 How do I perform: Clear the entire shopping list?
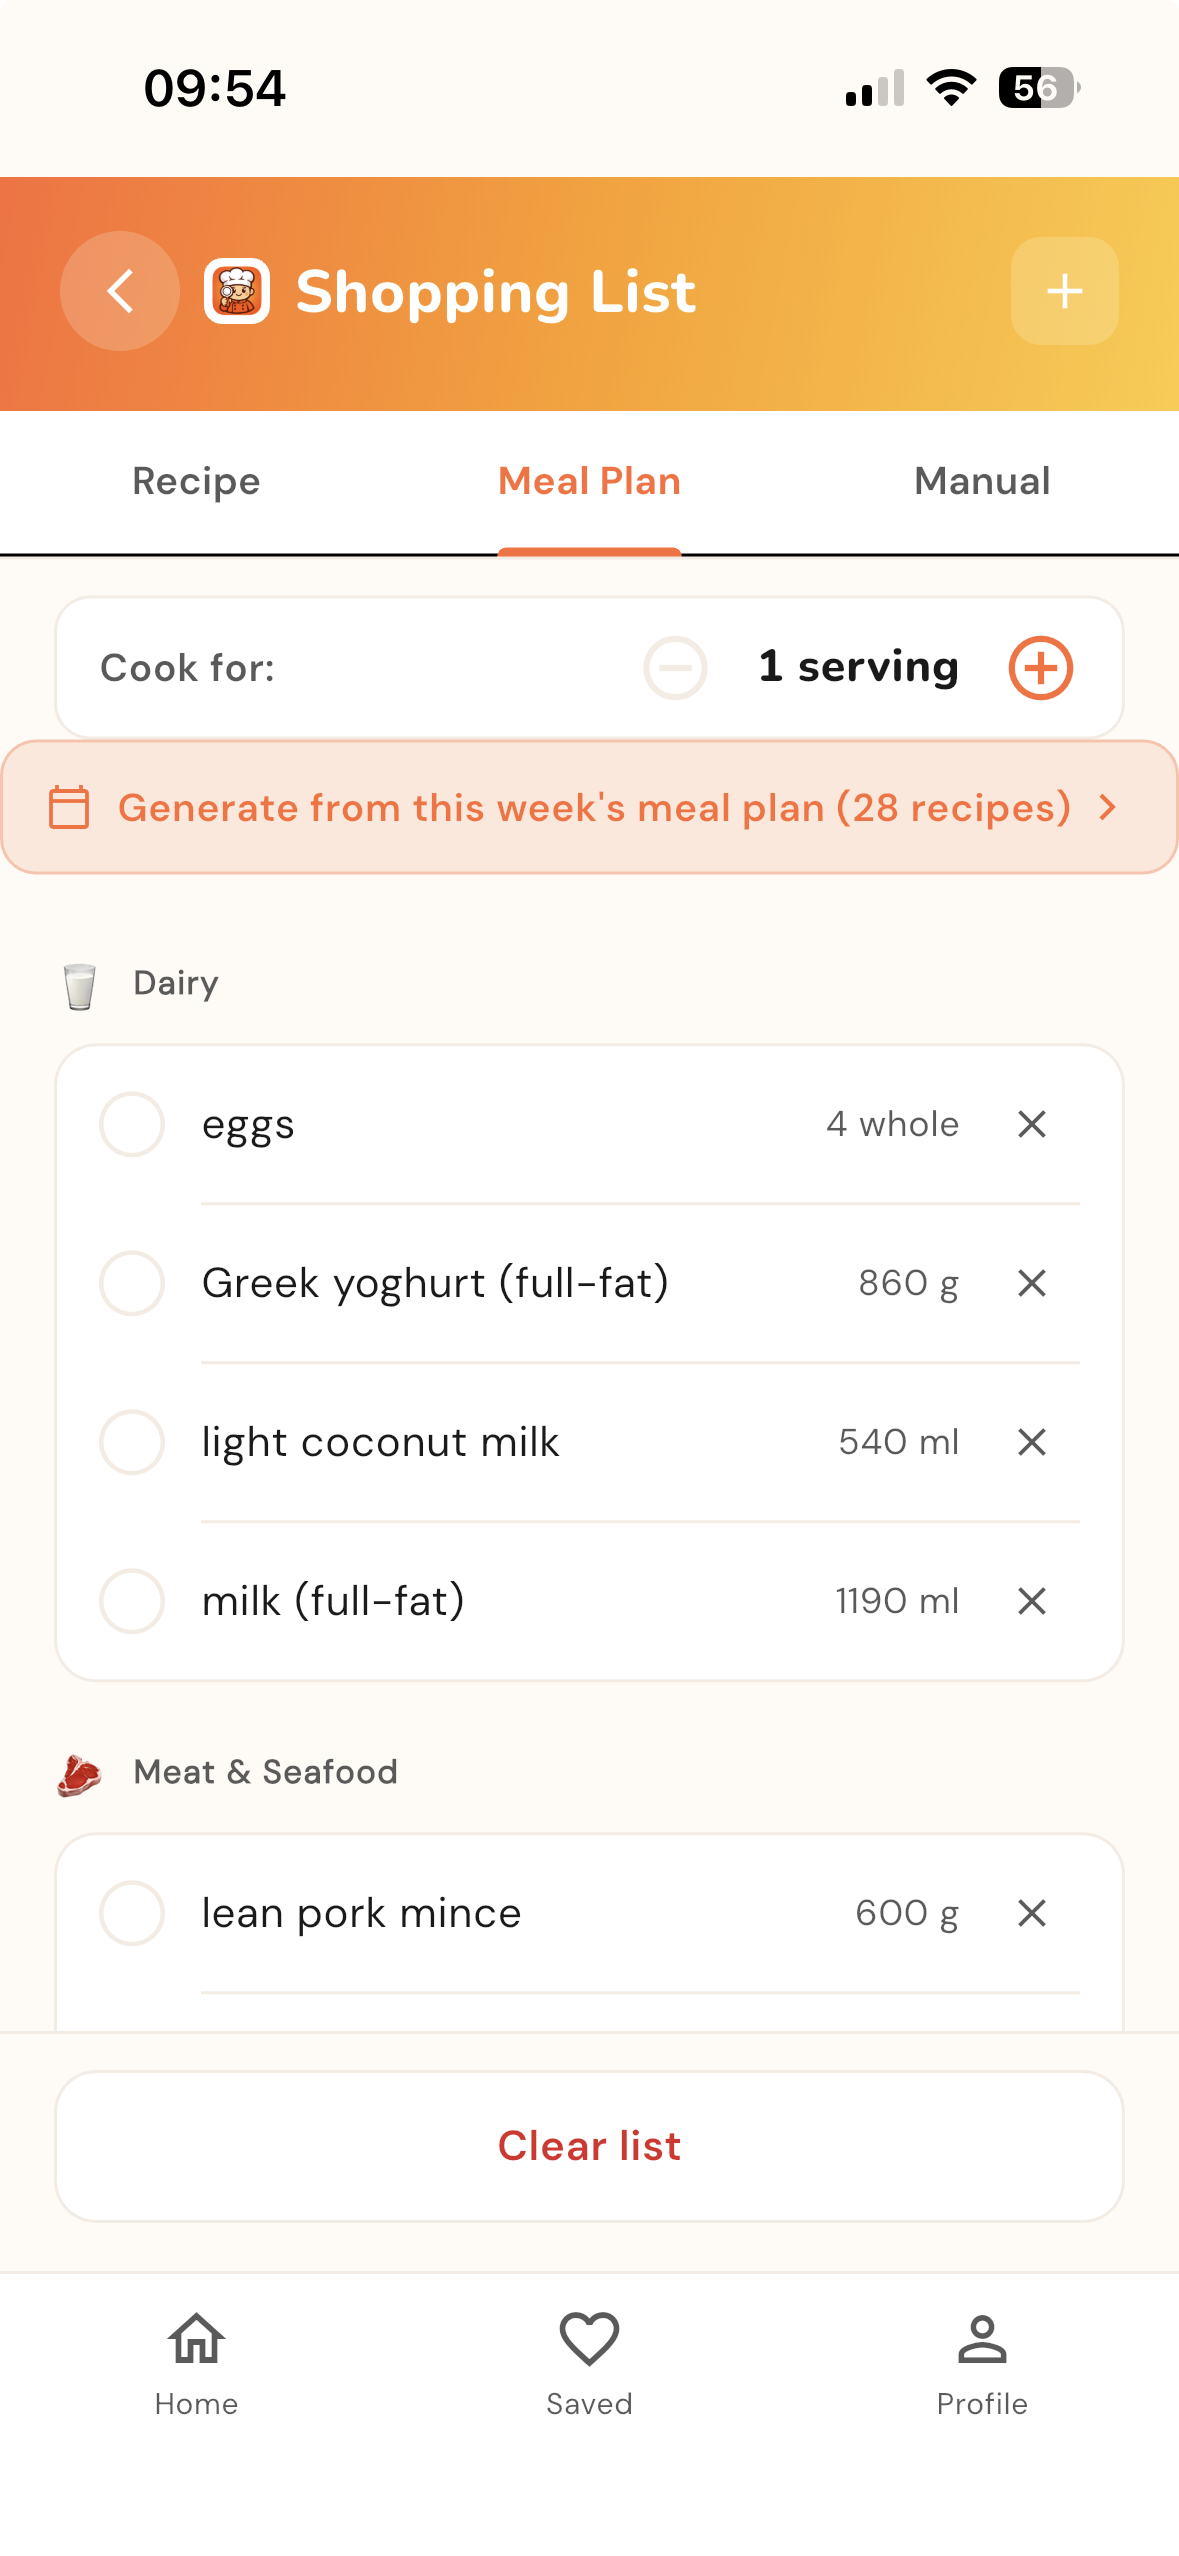pyautogui.click(x=589, y=2146)
